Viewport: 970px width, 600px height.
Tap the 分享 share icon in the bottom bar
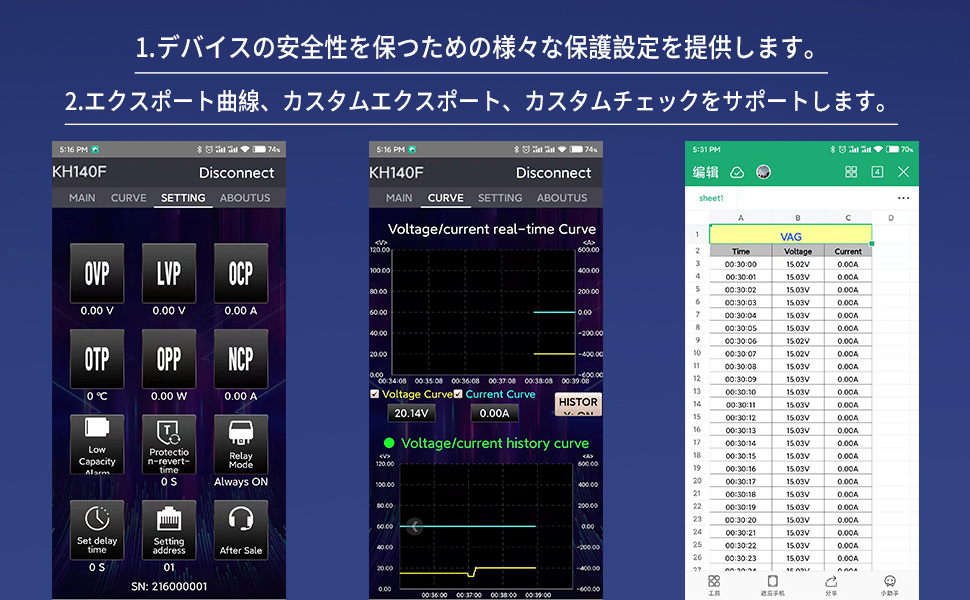pyautogui.click(x=831, y=584)
